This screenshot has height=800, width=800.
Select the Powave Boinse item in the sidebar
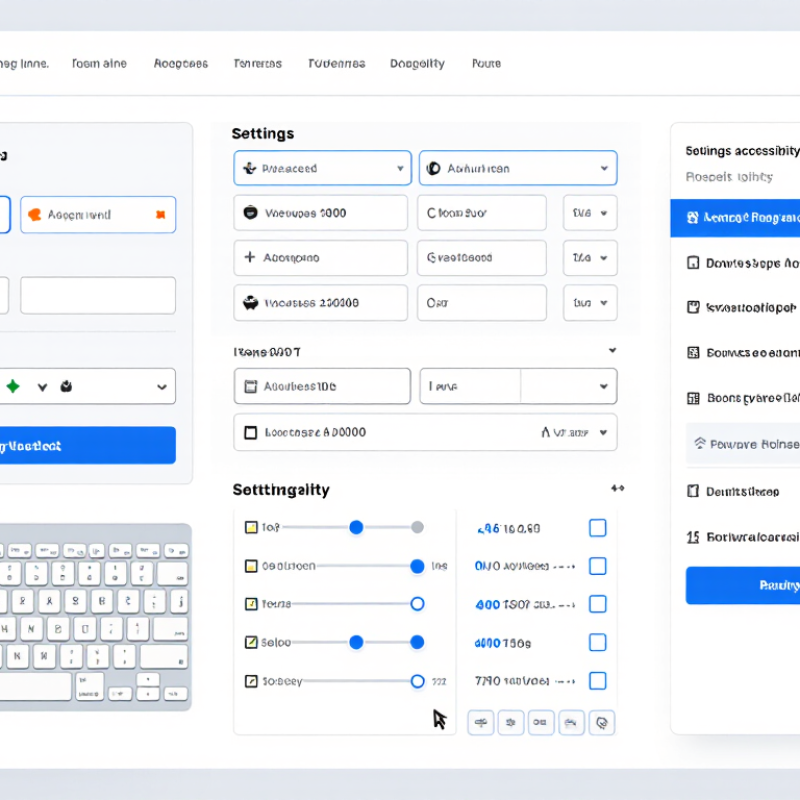[x=743, y=443]
